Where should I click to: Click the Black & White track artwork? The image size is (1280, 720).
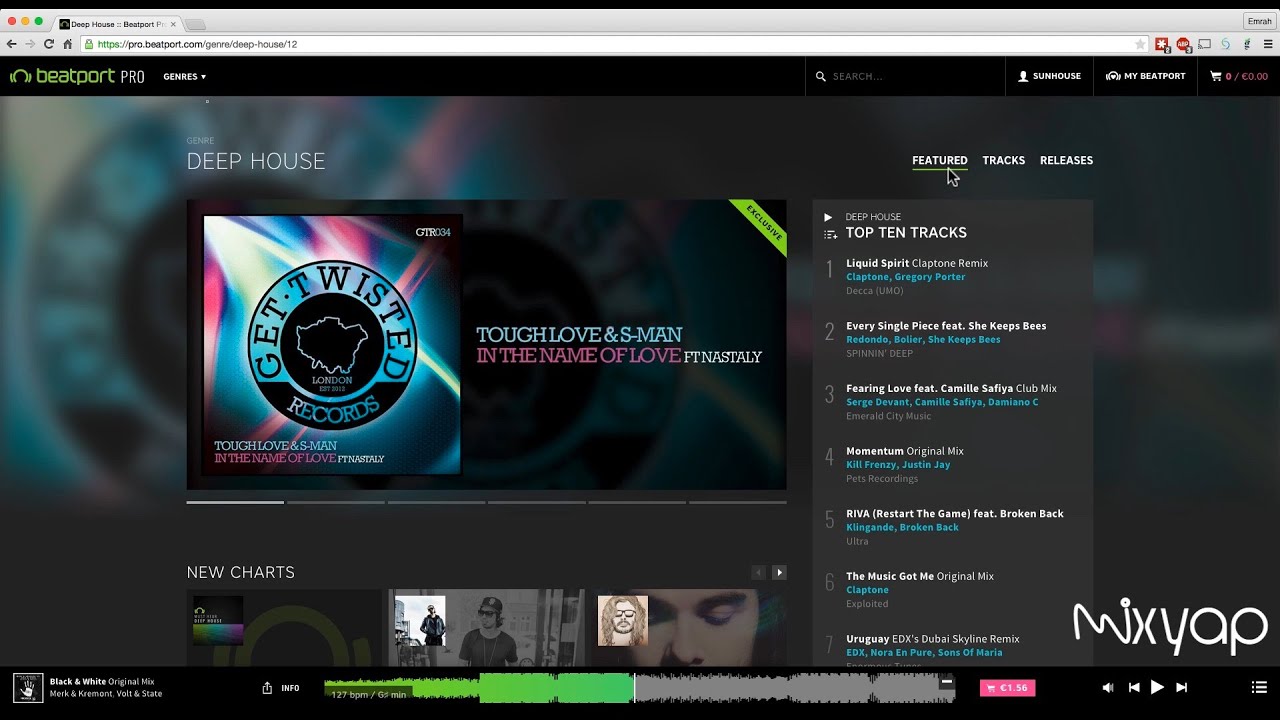pos(28,688)
